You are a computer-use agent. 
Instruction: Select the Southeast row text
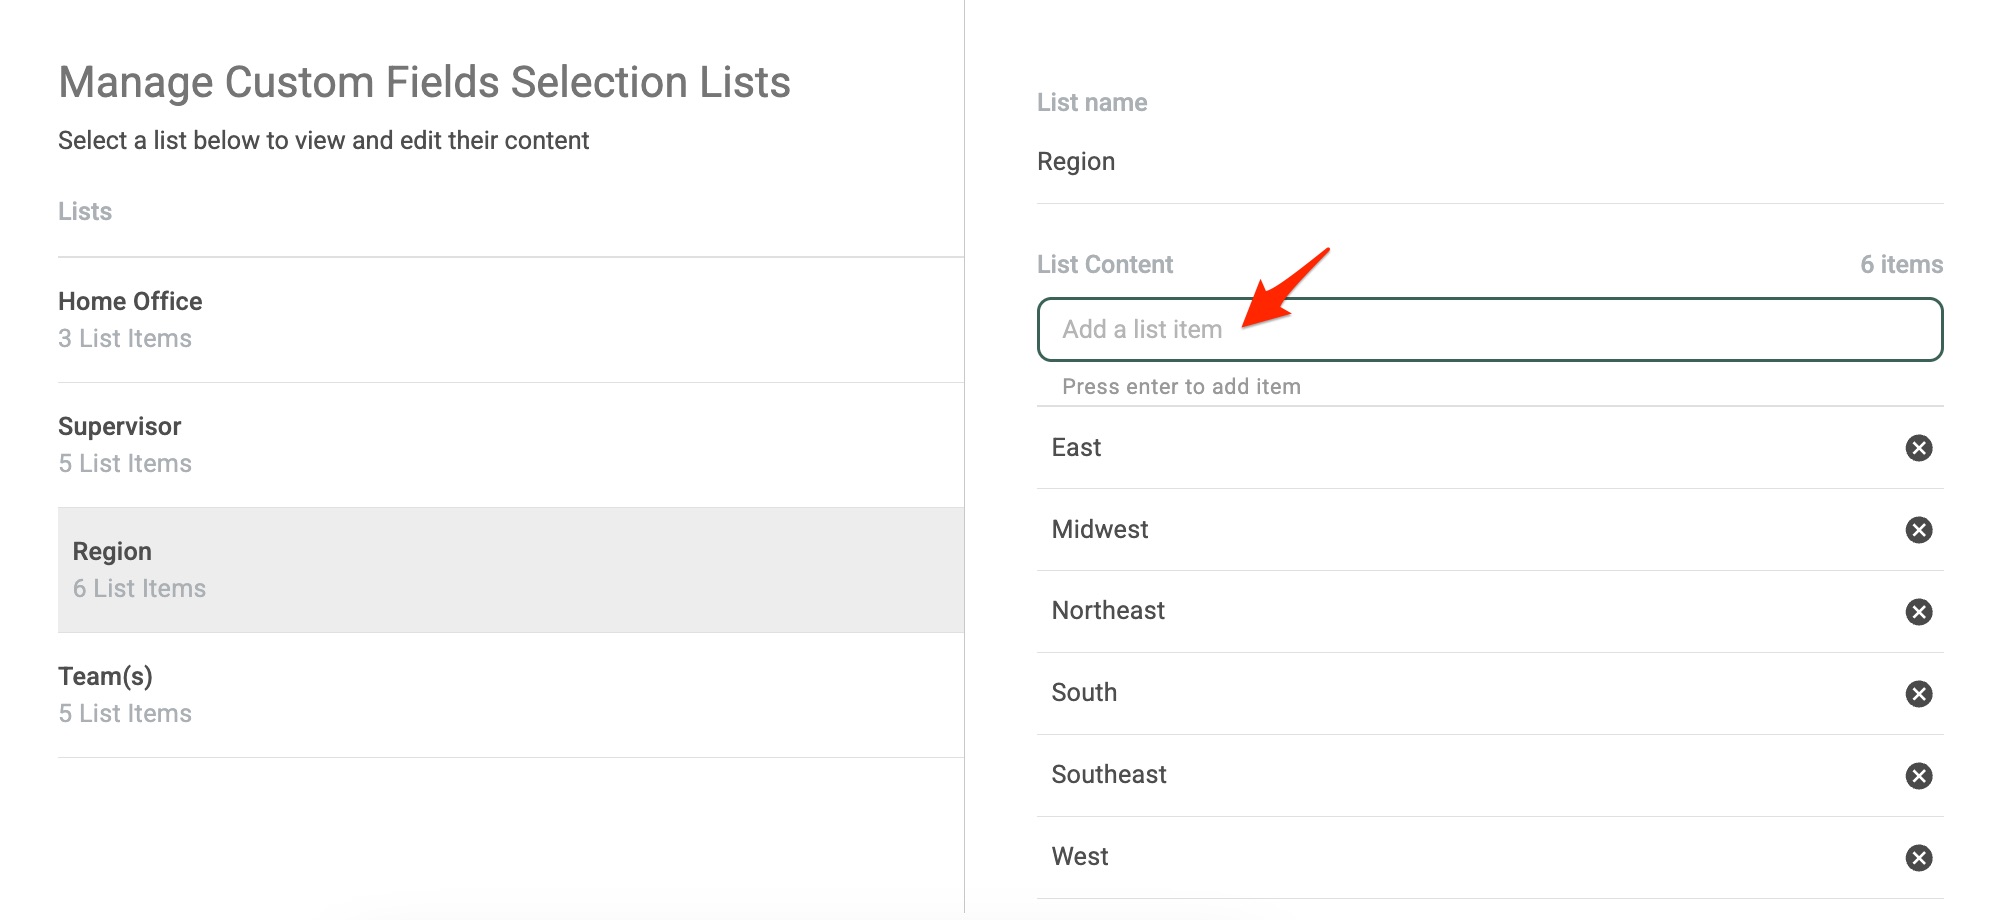tap(1109, 775)
